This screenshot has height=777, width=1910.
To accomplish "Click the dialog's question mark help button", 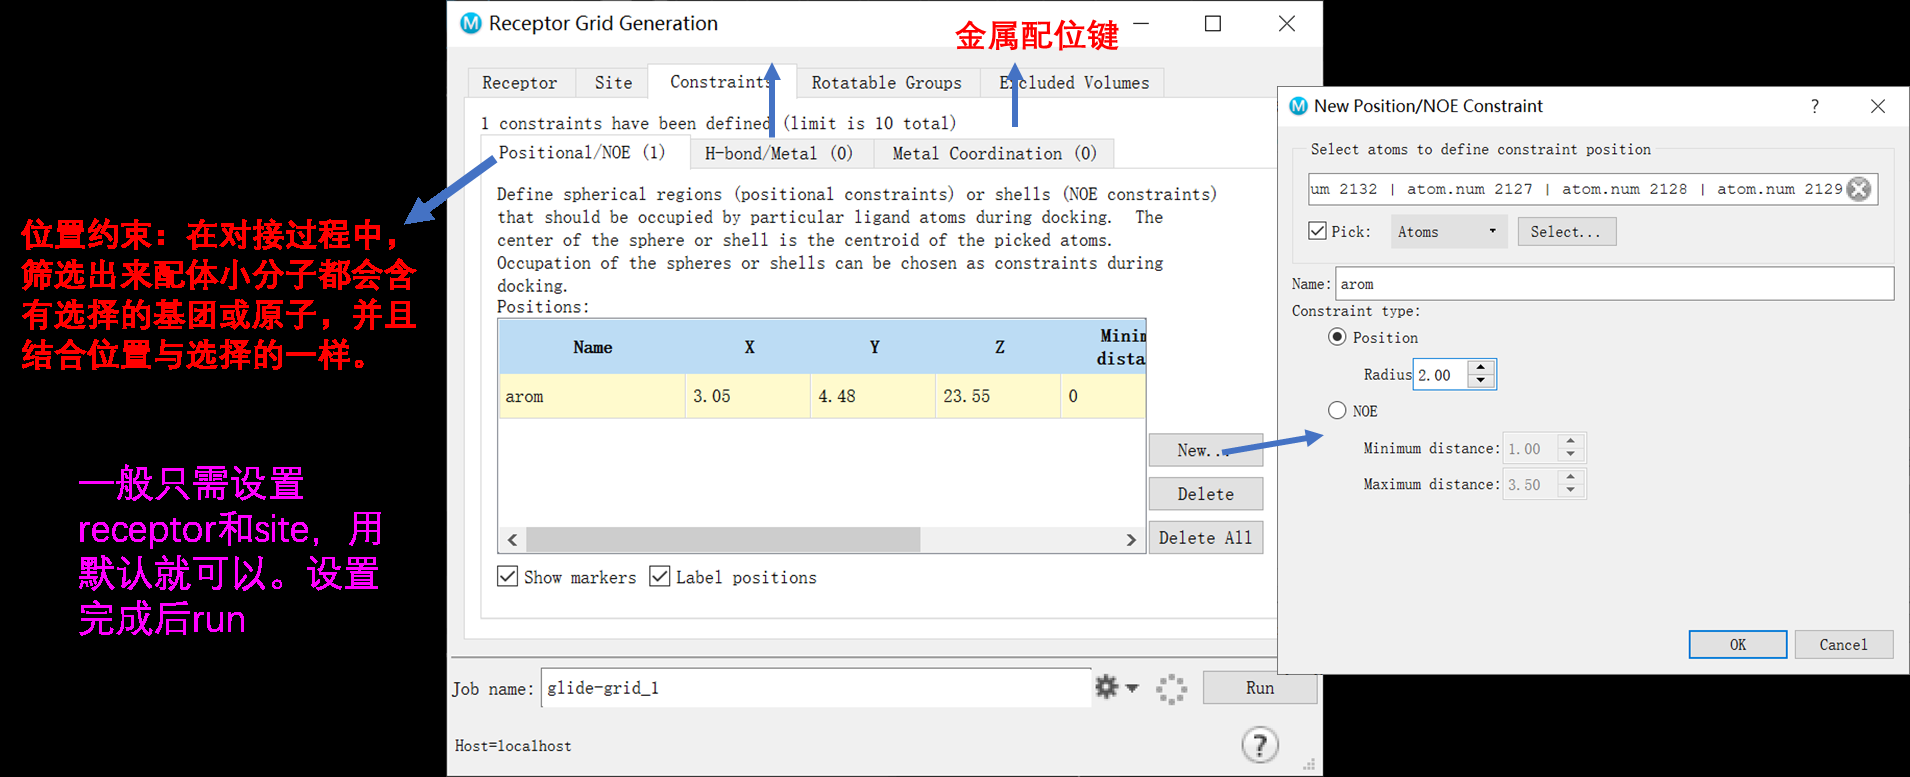I will [x=1814, y=106].
